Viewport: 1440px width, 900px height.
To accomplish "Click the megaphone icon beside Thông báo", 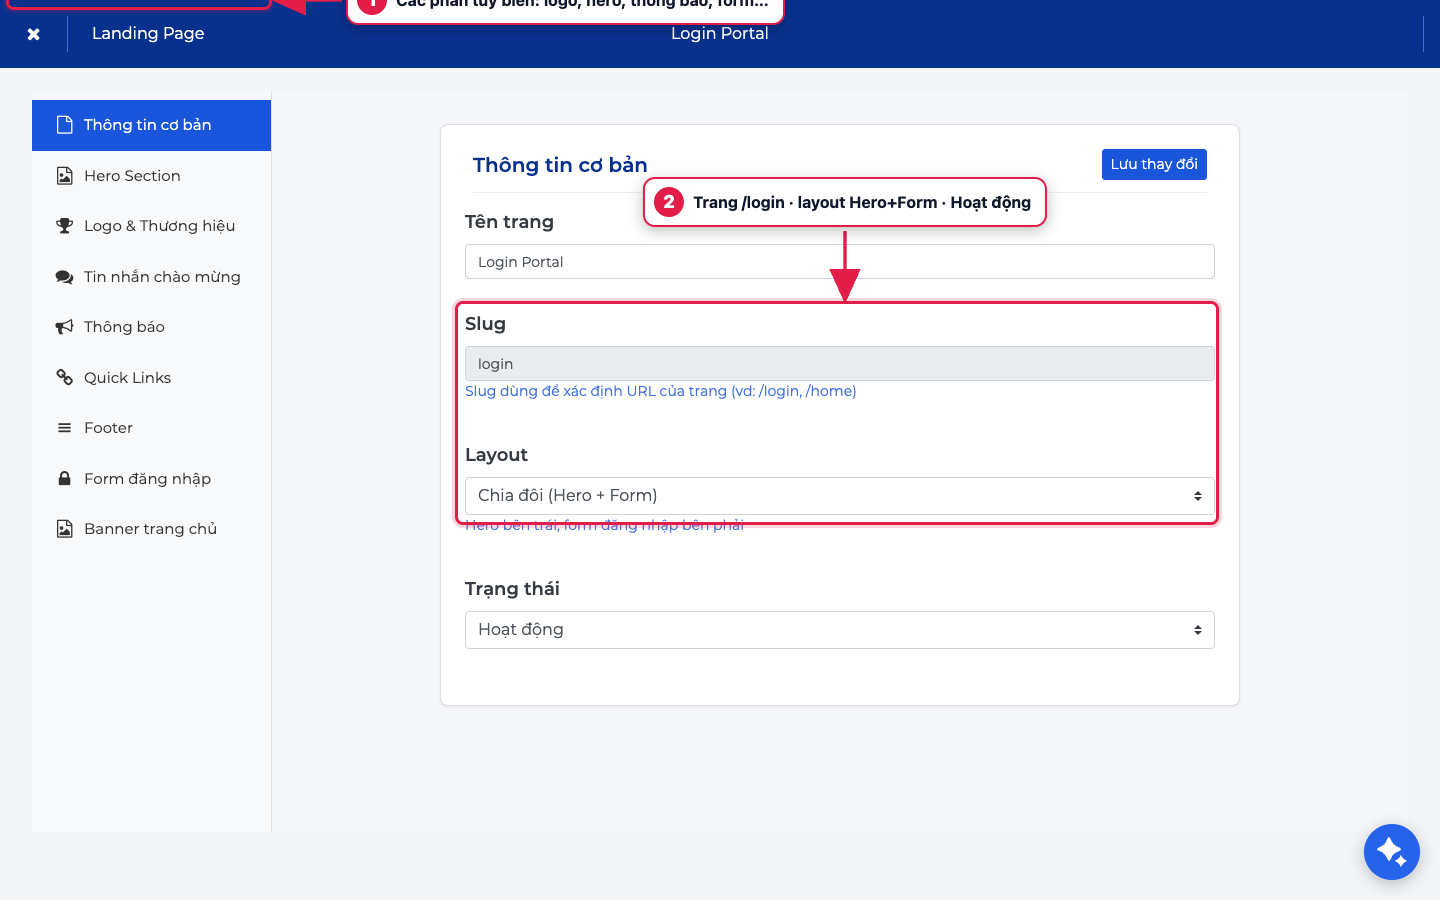I will click(x=65, y=327).
